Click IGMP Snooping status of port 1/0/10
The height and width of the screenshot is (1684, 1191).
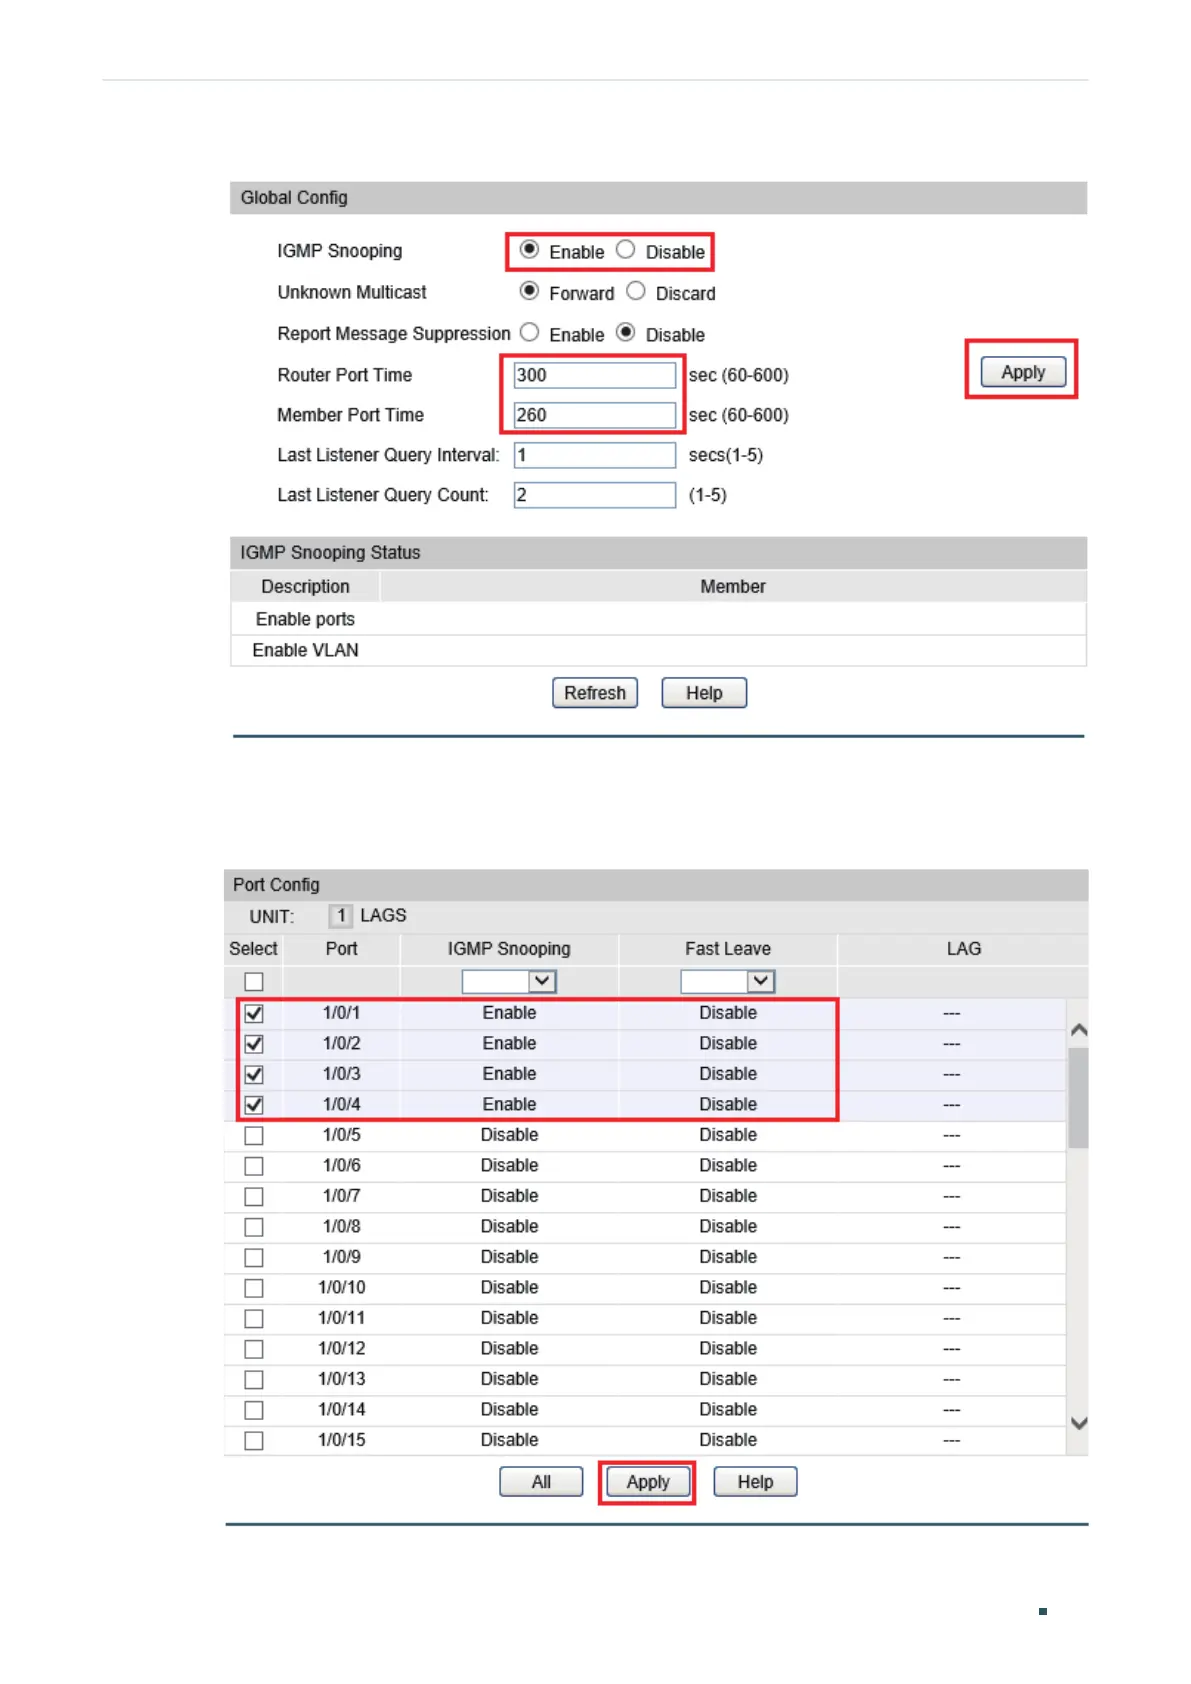pos(509,1287)
